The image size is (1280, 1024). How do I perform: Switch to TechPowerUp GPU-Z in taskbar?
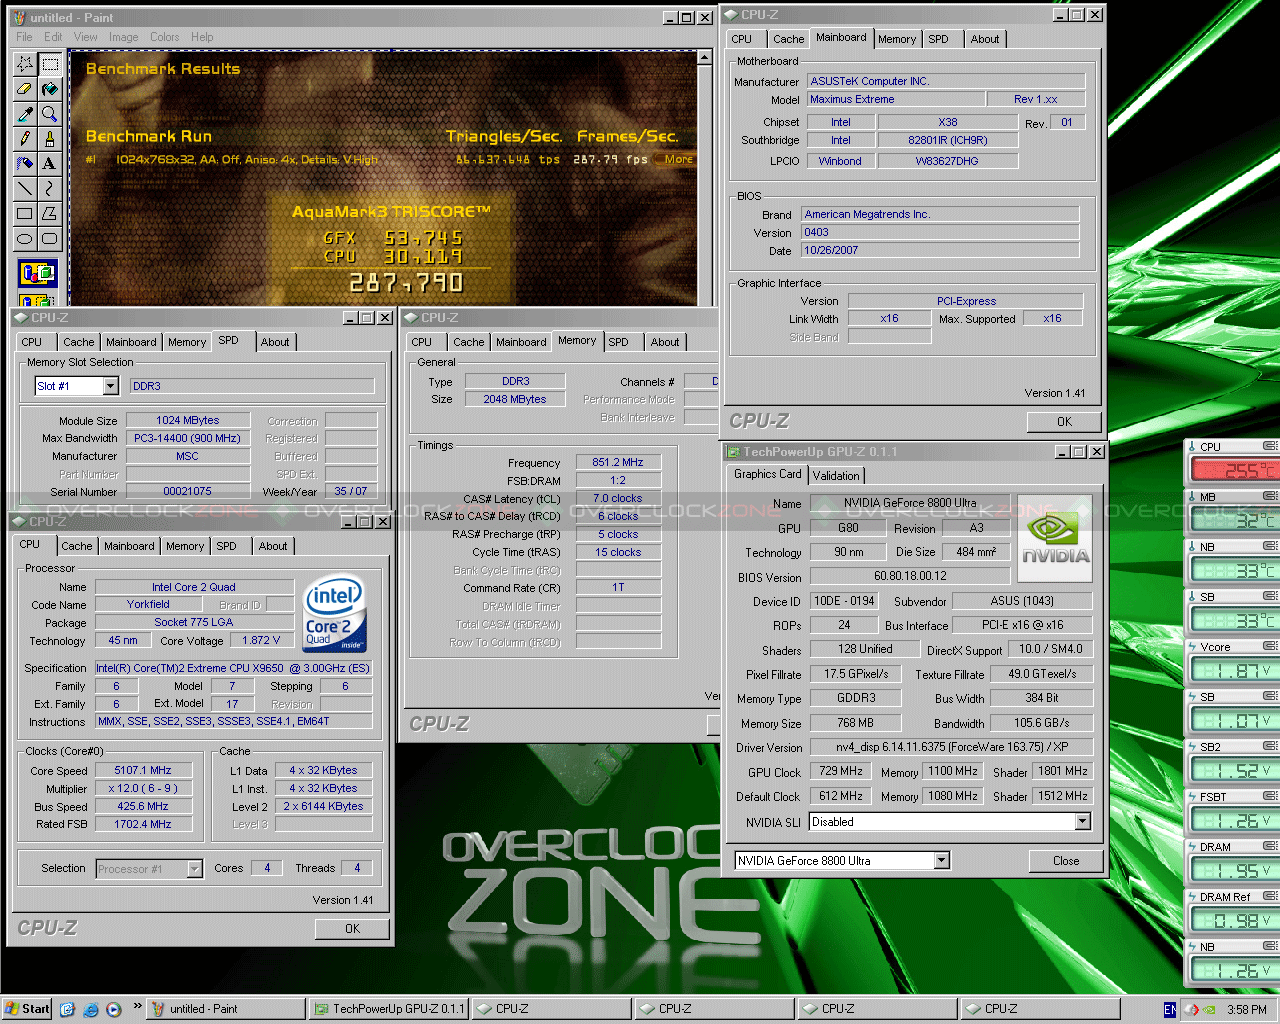[389, 1009]
